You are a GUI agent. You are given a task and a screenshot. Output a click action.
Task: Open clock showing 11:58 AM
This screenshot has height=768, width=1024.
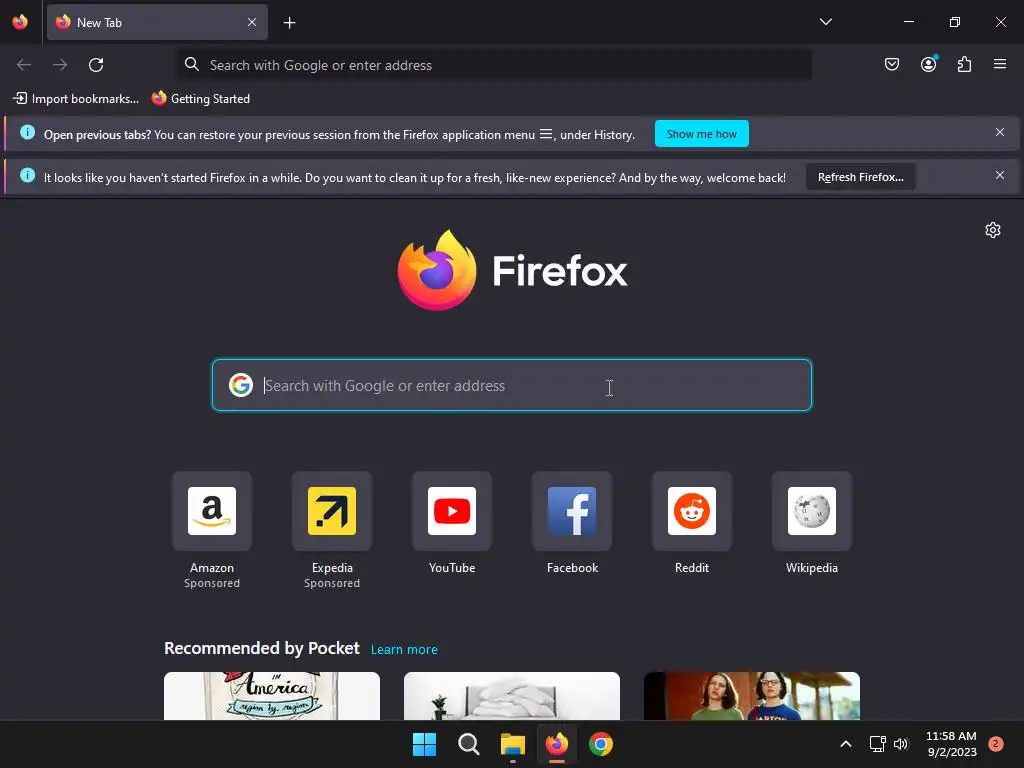point(951,744)
